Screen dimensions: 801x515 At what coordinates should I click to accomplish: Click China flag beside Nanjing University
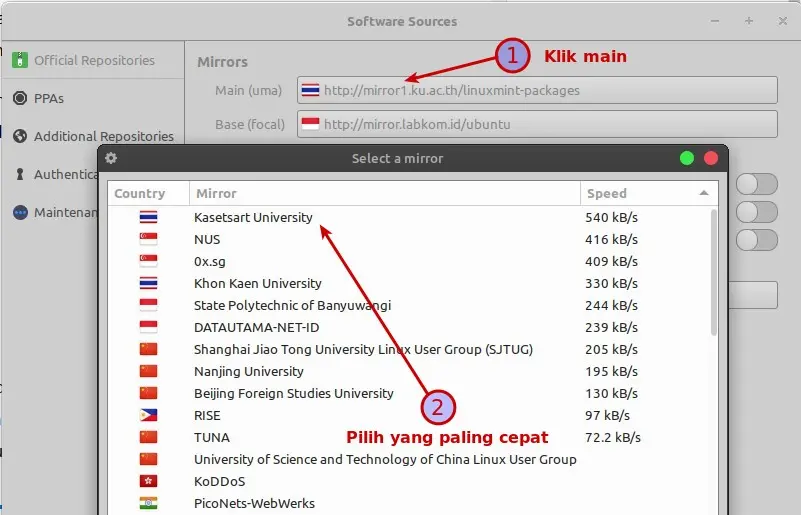(x=149, y=371)
